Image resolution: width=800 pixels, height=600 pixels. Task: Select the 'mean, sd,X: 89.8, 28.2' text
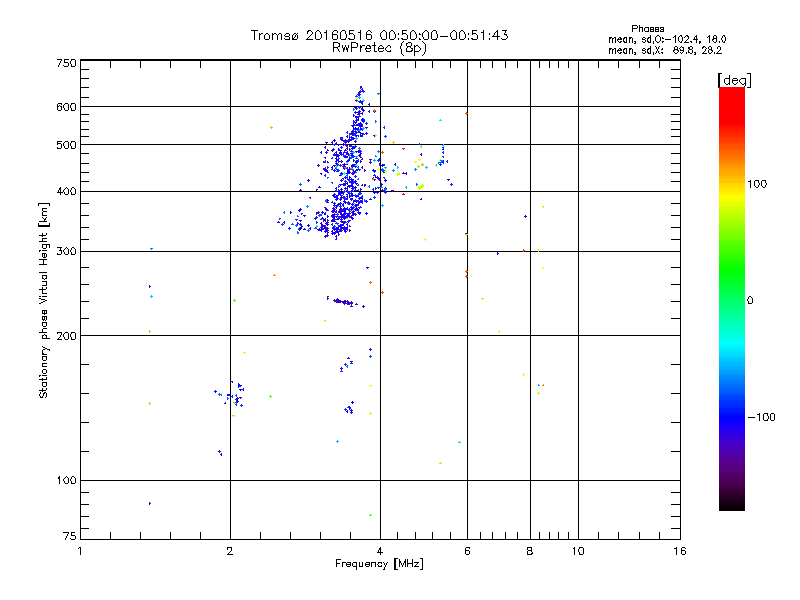click(665, 51)
